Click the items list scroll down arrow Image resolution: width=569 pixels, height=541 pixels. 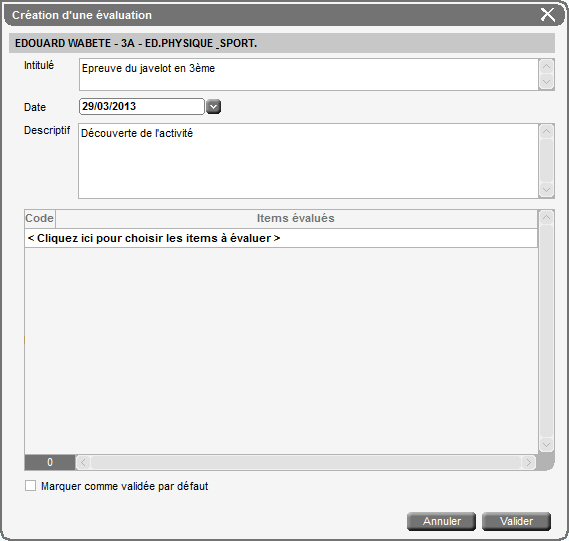(x=547, y=444)
